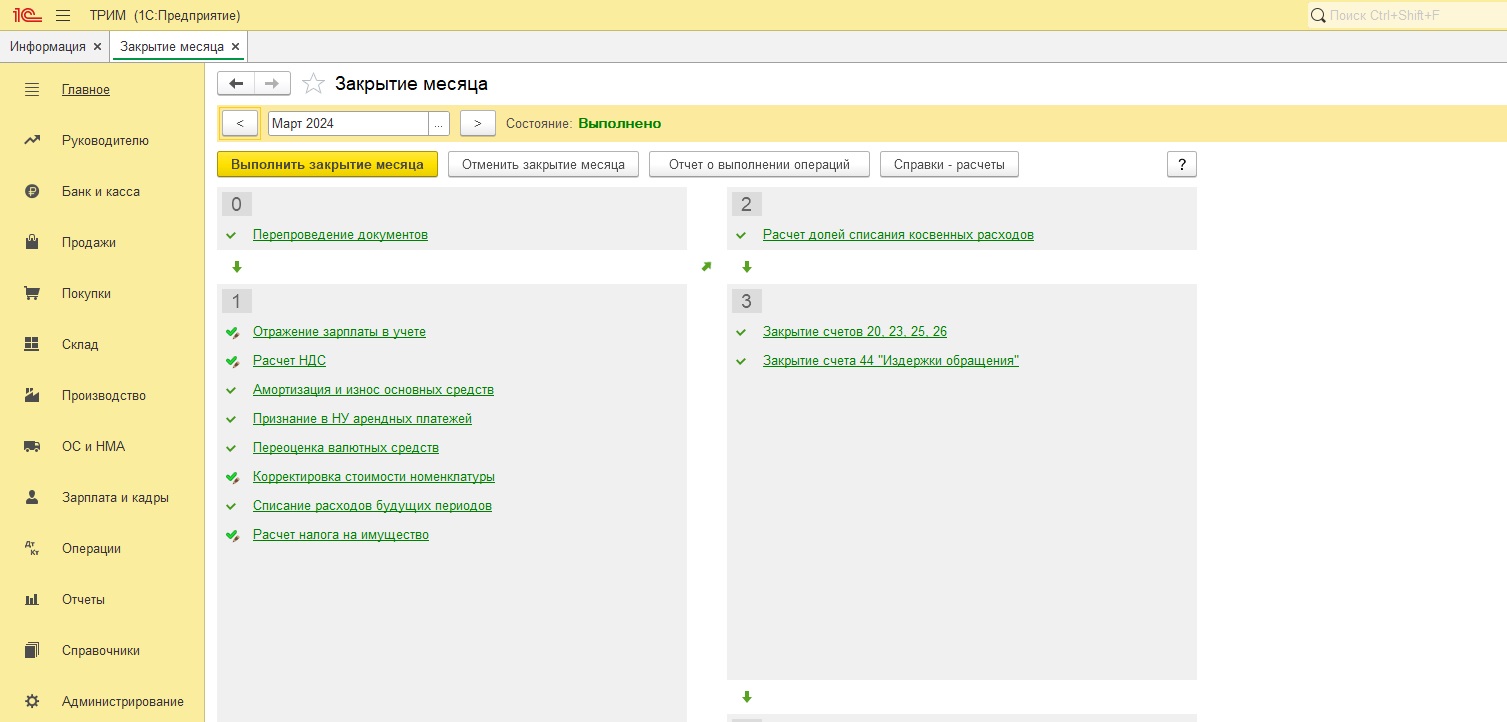Go back with the left arrow button
The height and width of the screenshot is (722, 1507).
[236, 84]
